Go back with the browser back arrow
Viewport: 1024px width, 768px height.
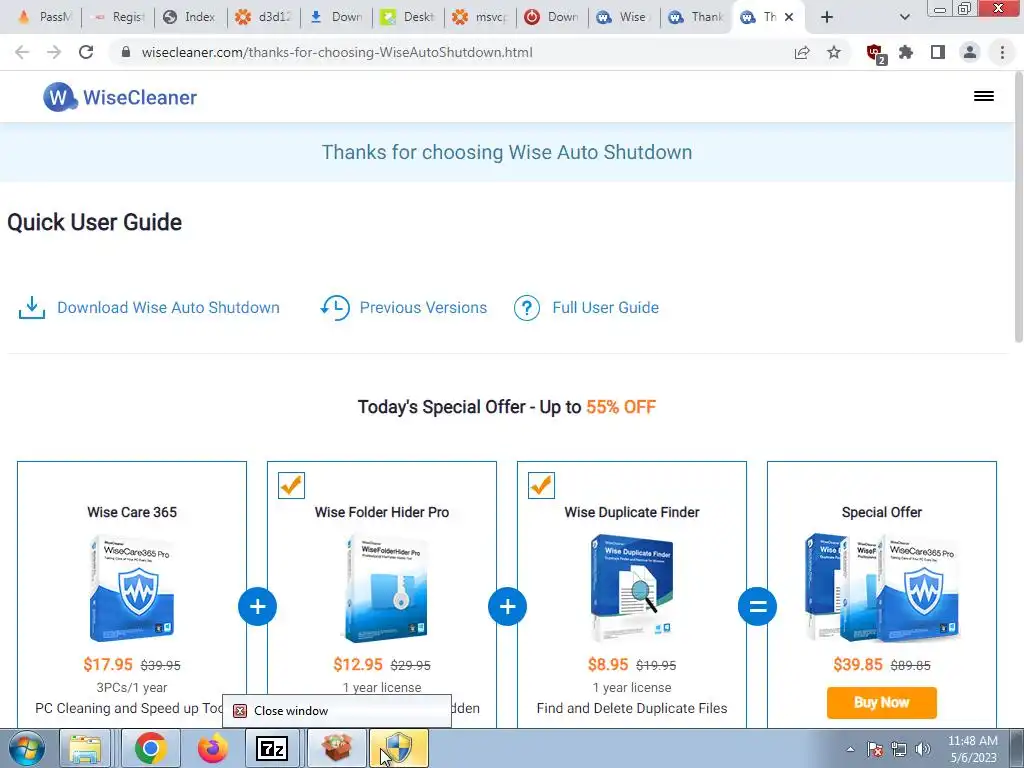[22, 52]
